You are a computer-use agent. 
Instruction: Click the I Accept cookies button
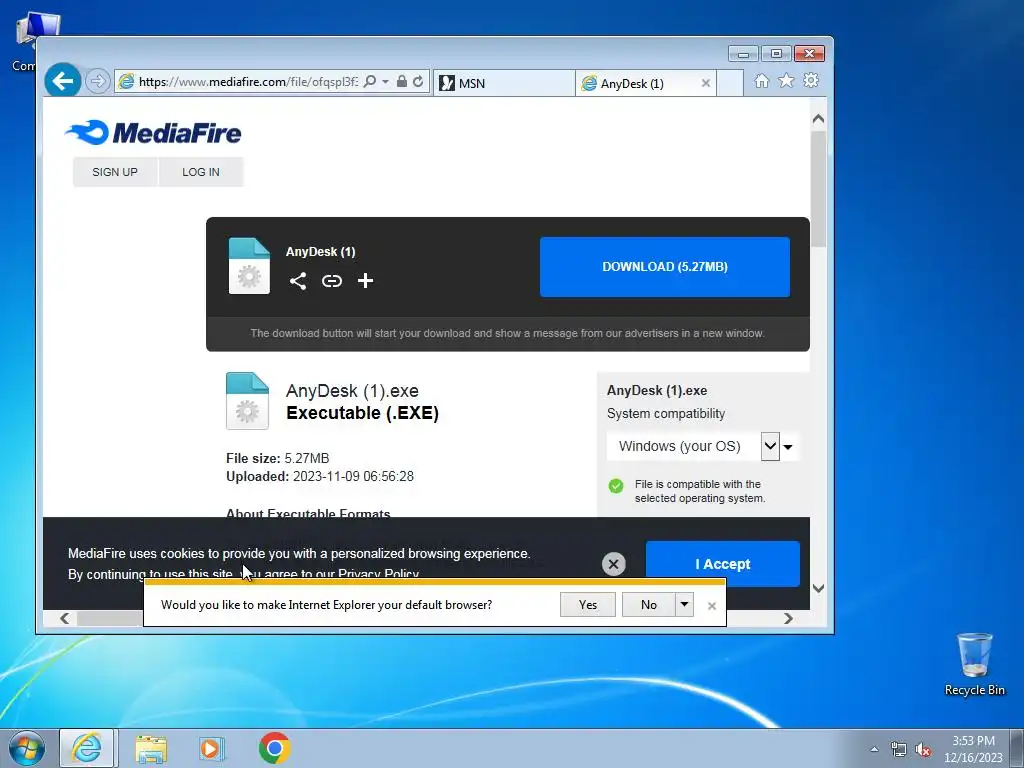coord(722,564)
